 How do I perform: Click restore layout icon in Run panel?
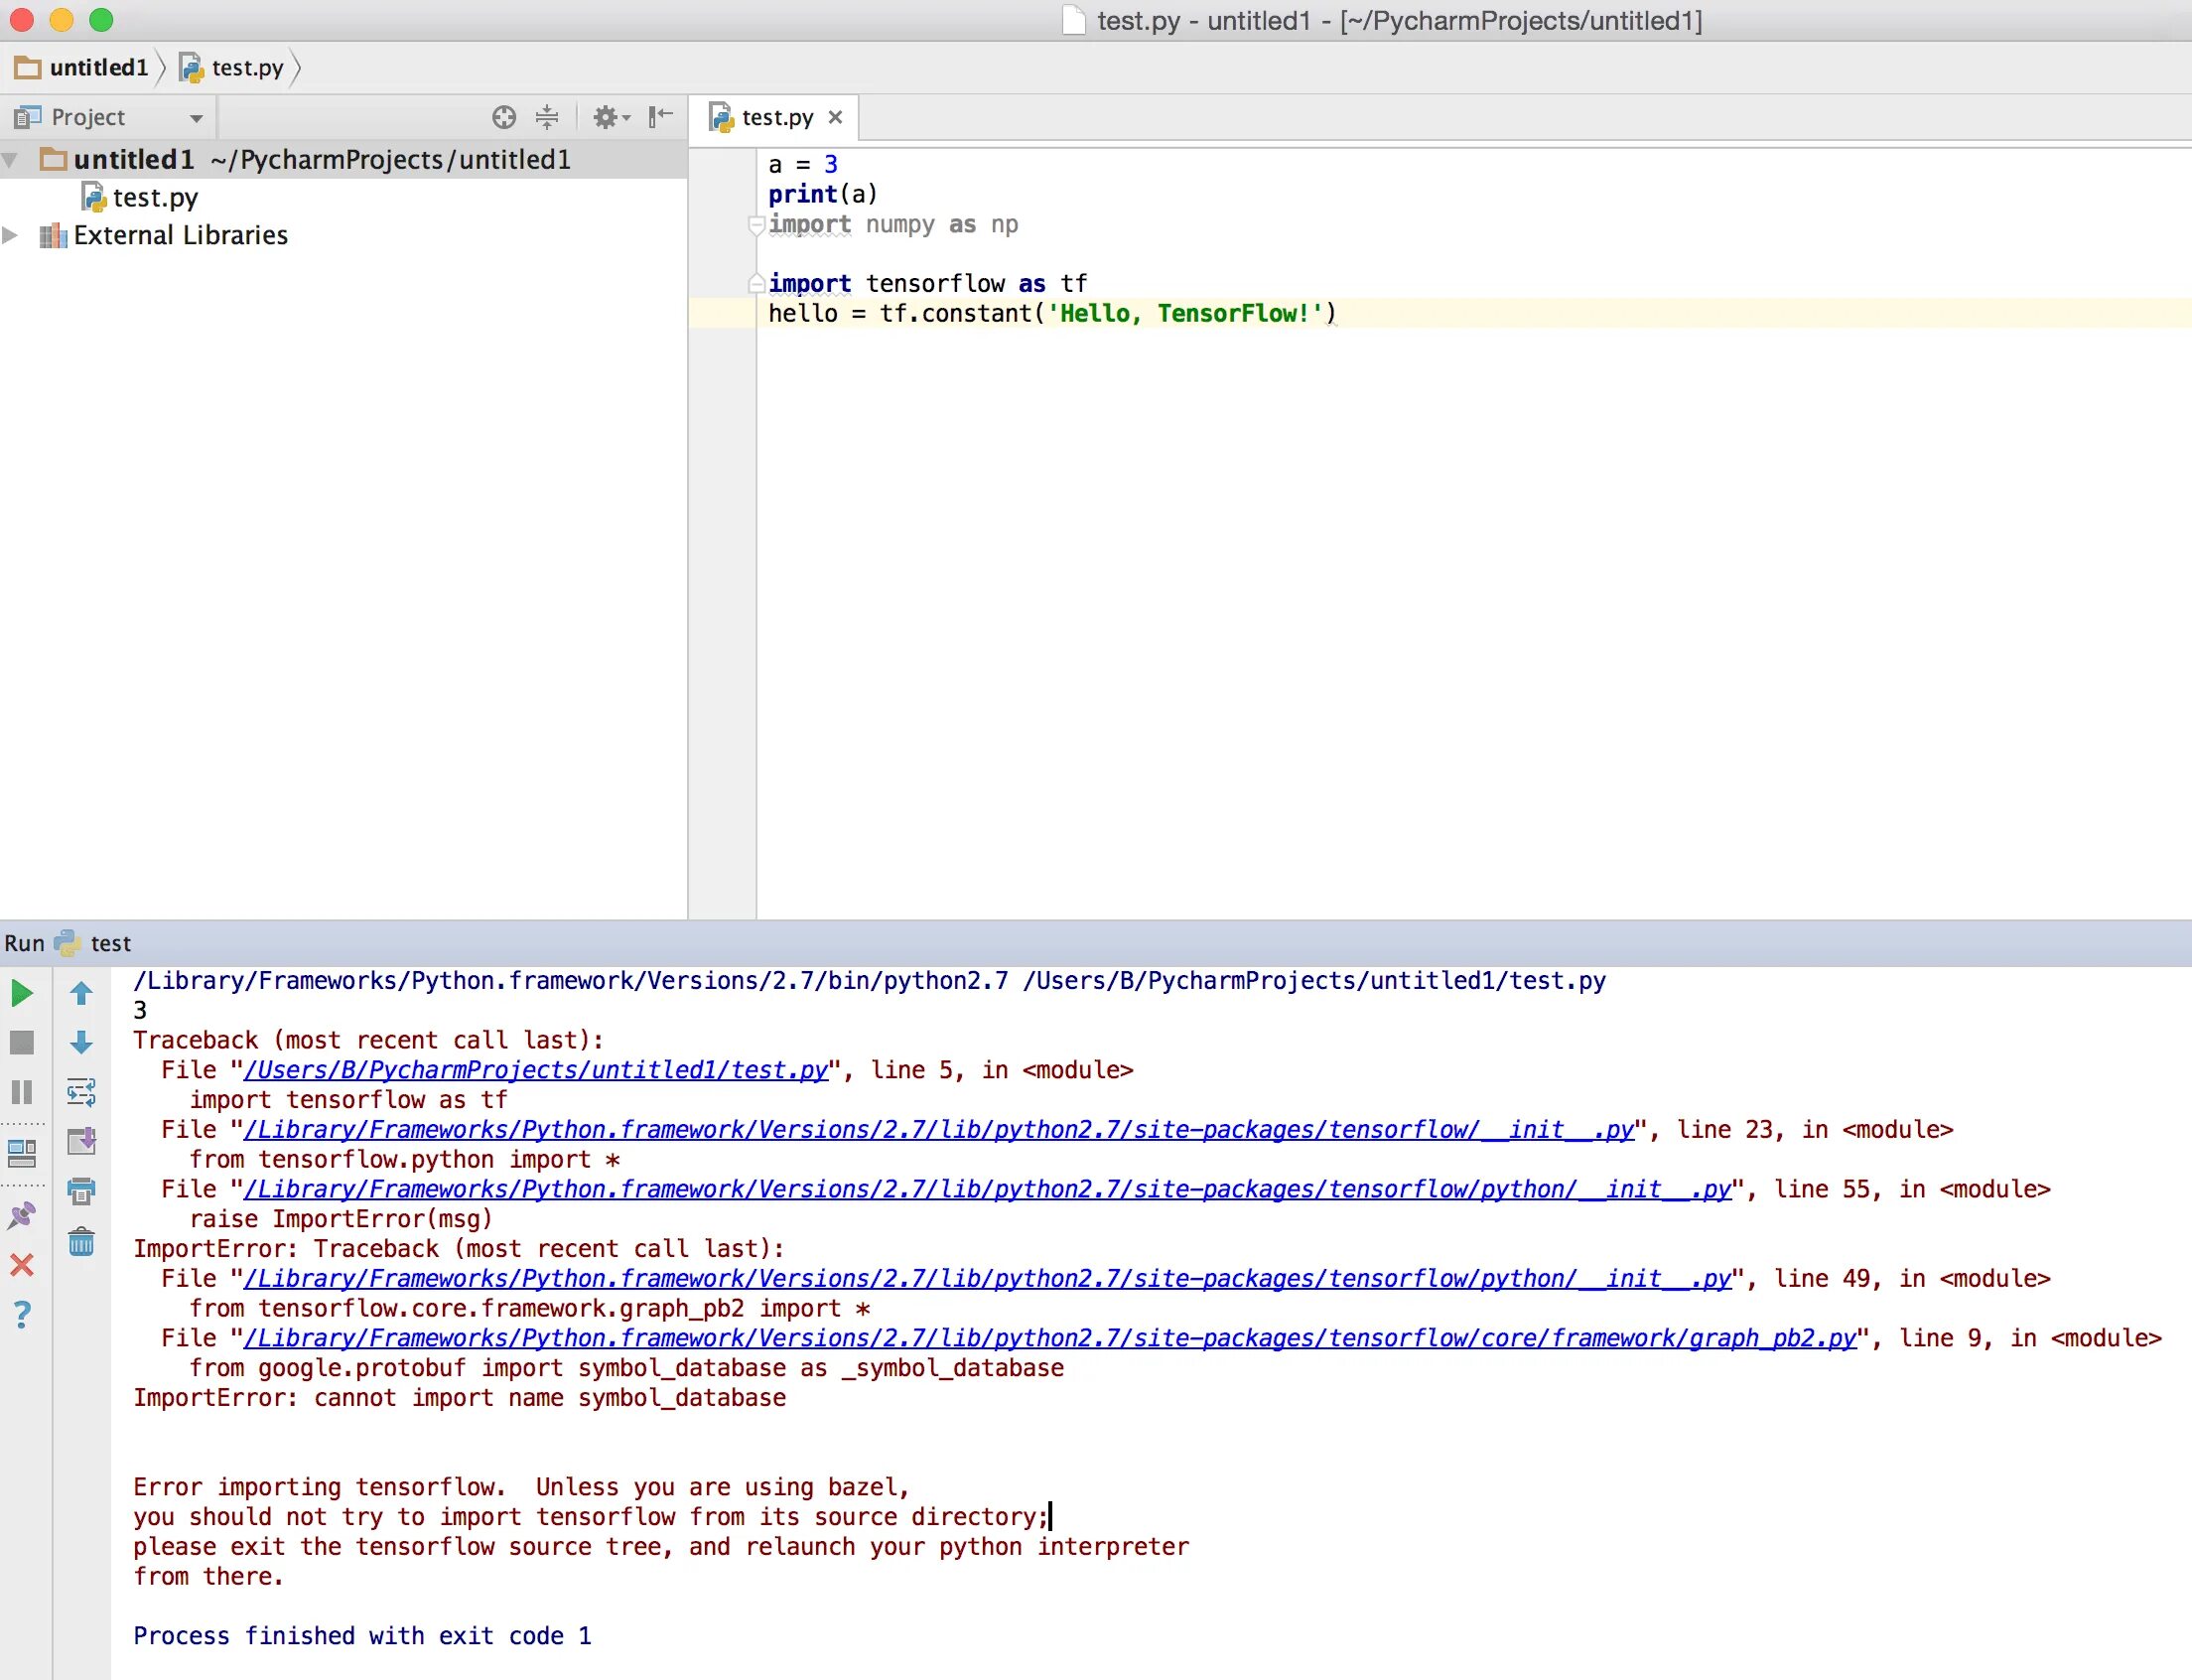click(22, 1154)
